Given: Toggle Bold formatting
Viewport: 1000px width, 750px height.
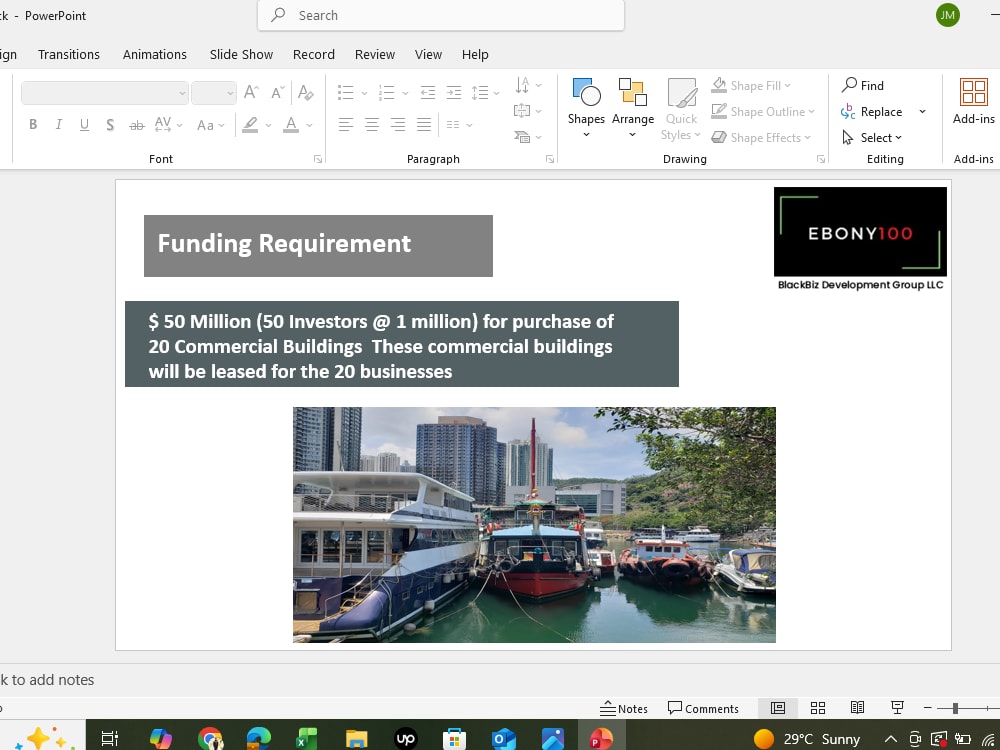Looking at the screenshot, I should [x=33, y=124].
